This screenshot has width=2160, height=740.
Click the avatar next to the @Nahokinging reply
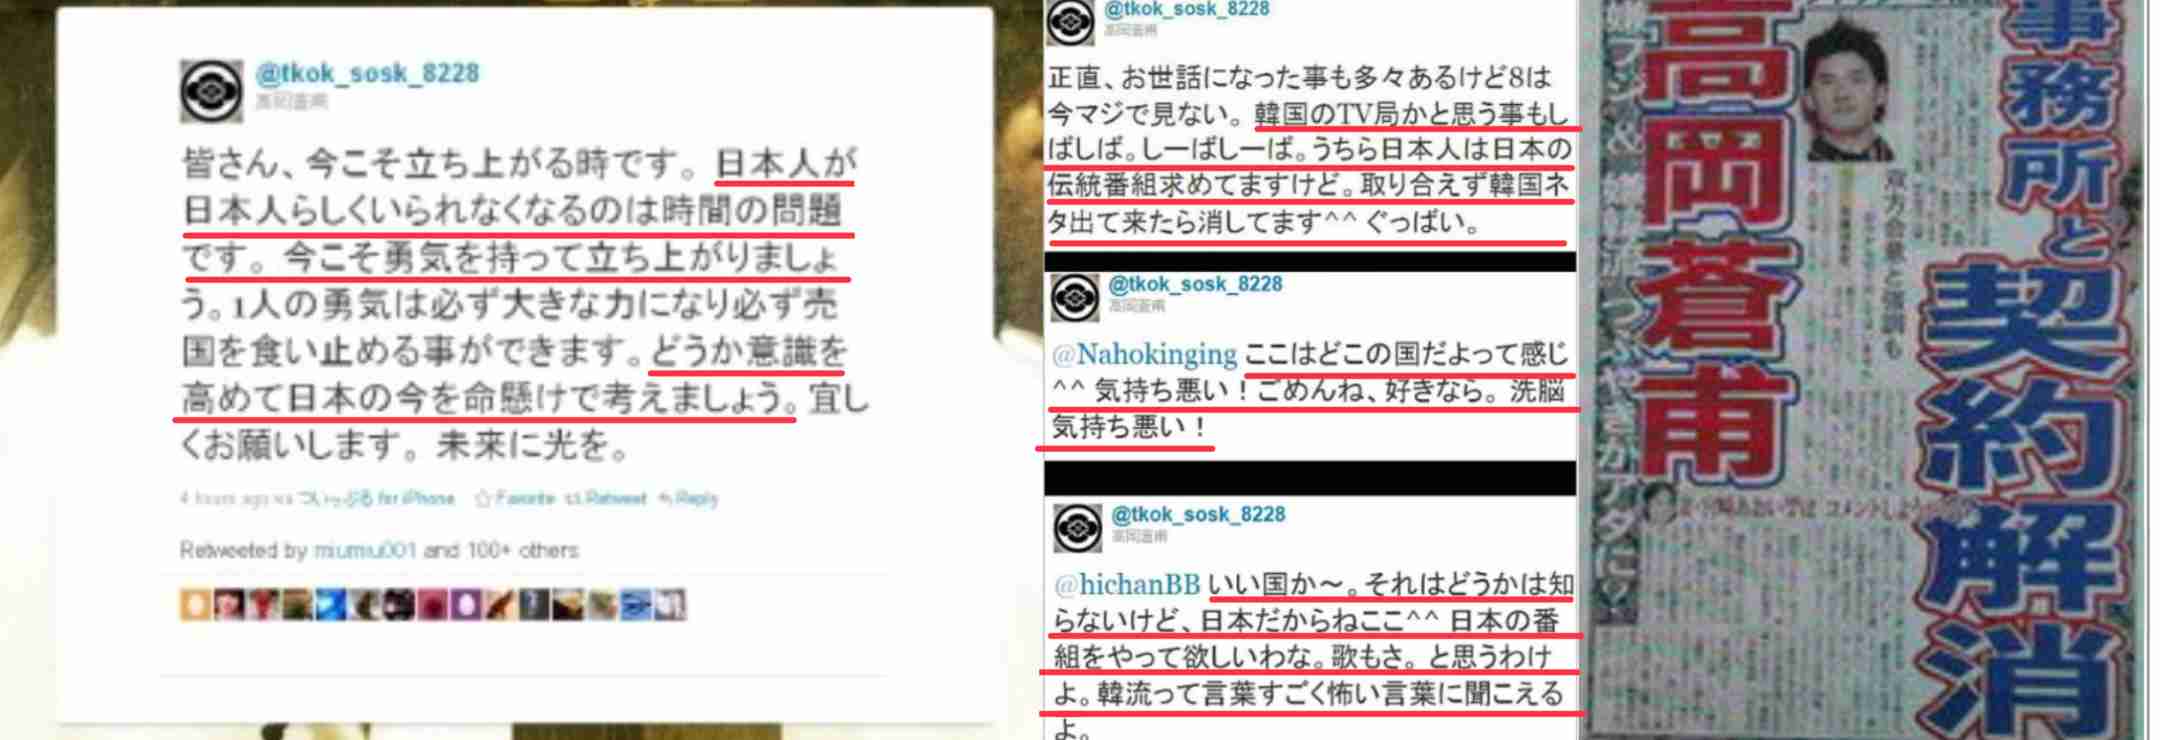tap(1075, 298)
